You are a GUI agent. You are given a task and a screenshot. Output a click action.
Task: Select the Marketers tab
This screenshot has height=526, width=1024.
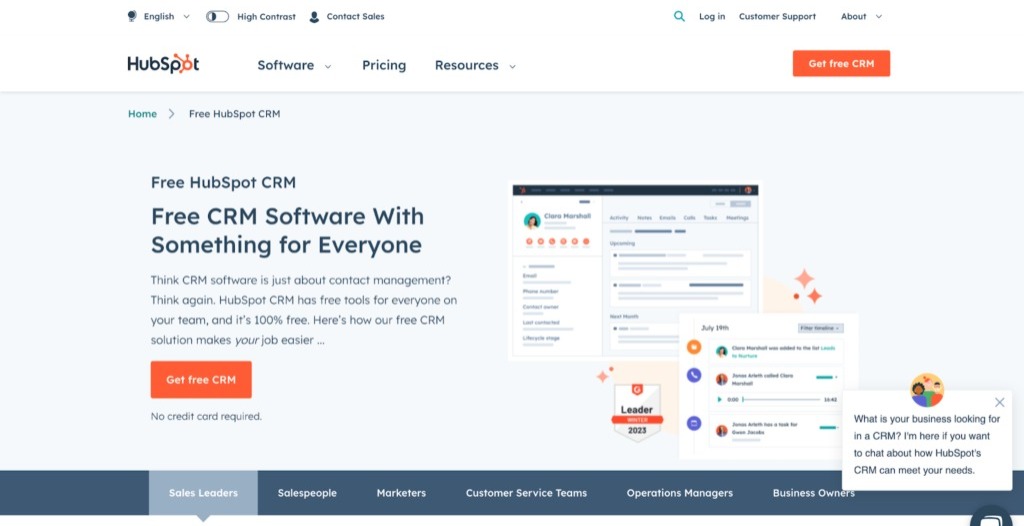click(401, 493)
